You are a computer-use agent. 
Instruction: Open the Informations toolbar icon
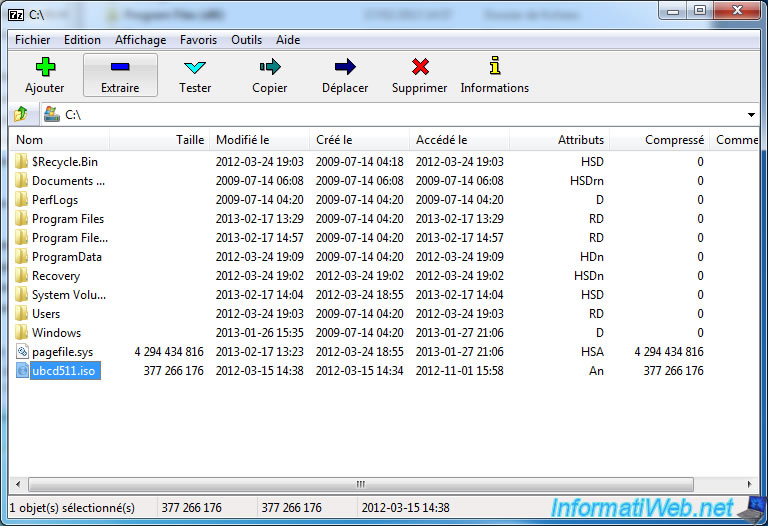tap(494, 68)
